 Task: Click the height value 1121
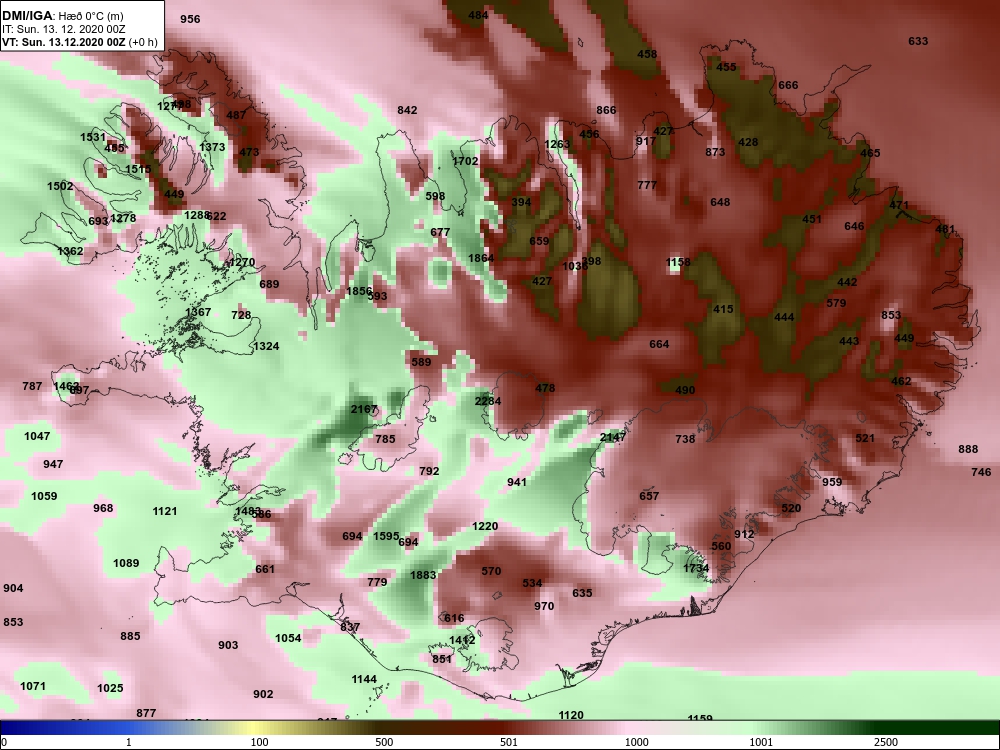point(165,511)
